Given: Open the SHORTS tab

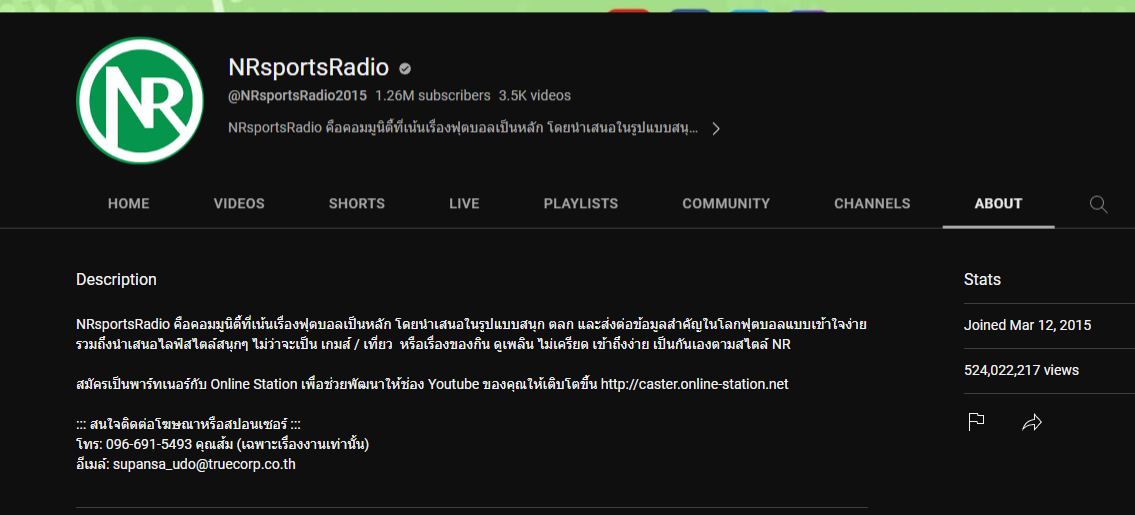Looking at the screenshot, I should click(357, 203).
